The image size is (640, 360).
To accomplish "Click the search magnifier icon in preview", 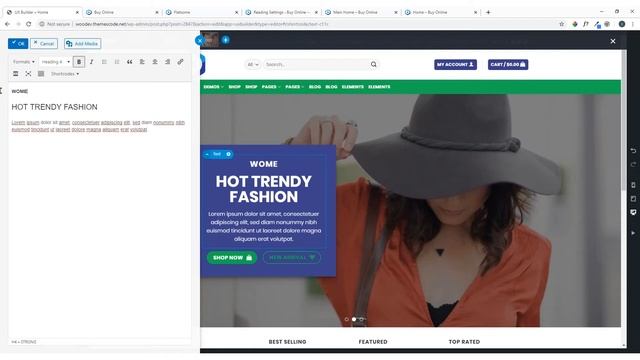I will [x=373, y=64].
